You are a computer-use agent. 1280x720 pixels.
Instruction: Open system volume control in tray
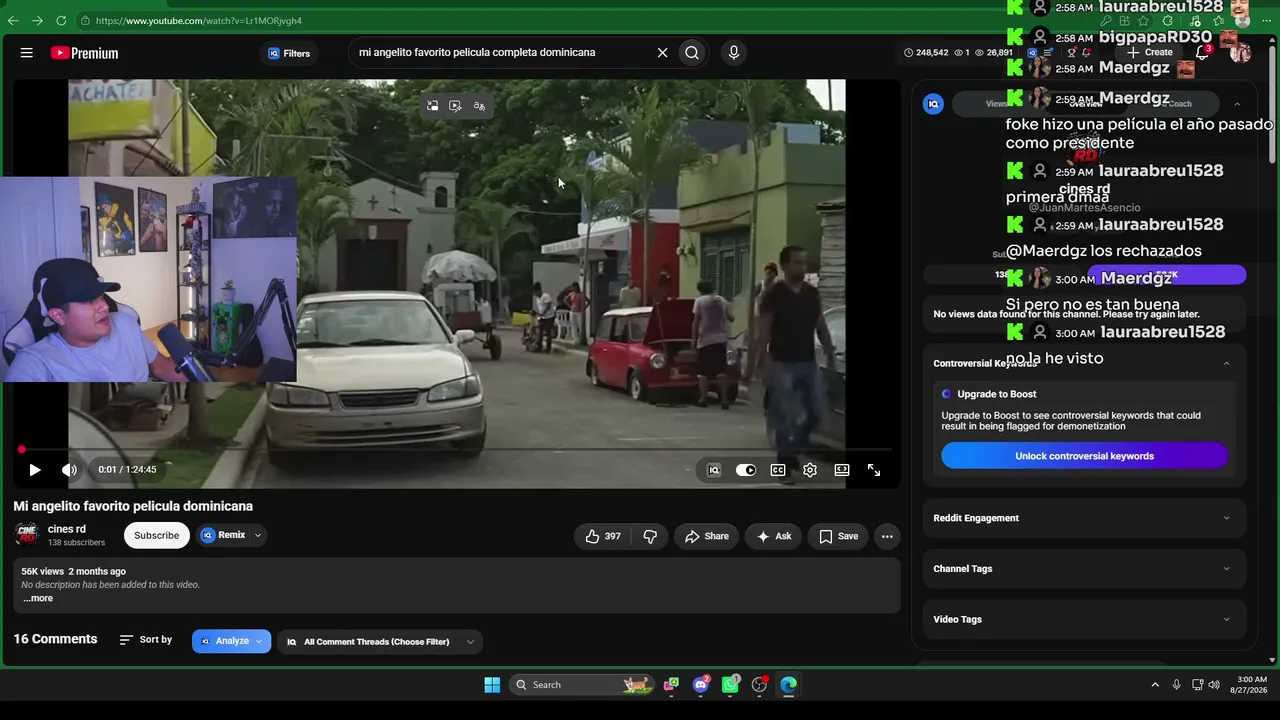1214,685
